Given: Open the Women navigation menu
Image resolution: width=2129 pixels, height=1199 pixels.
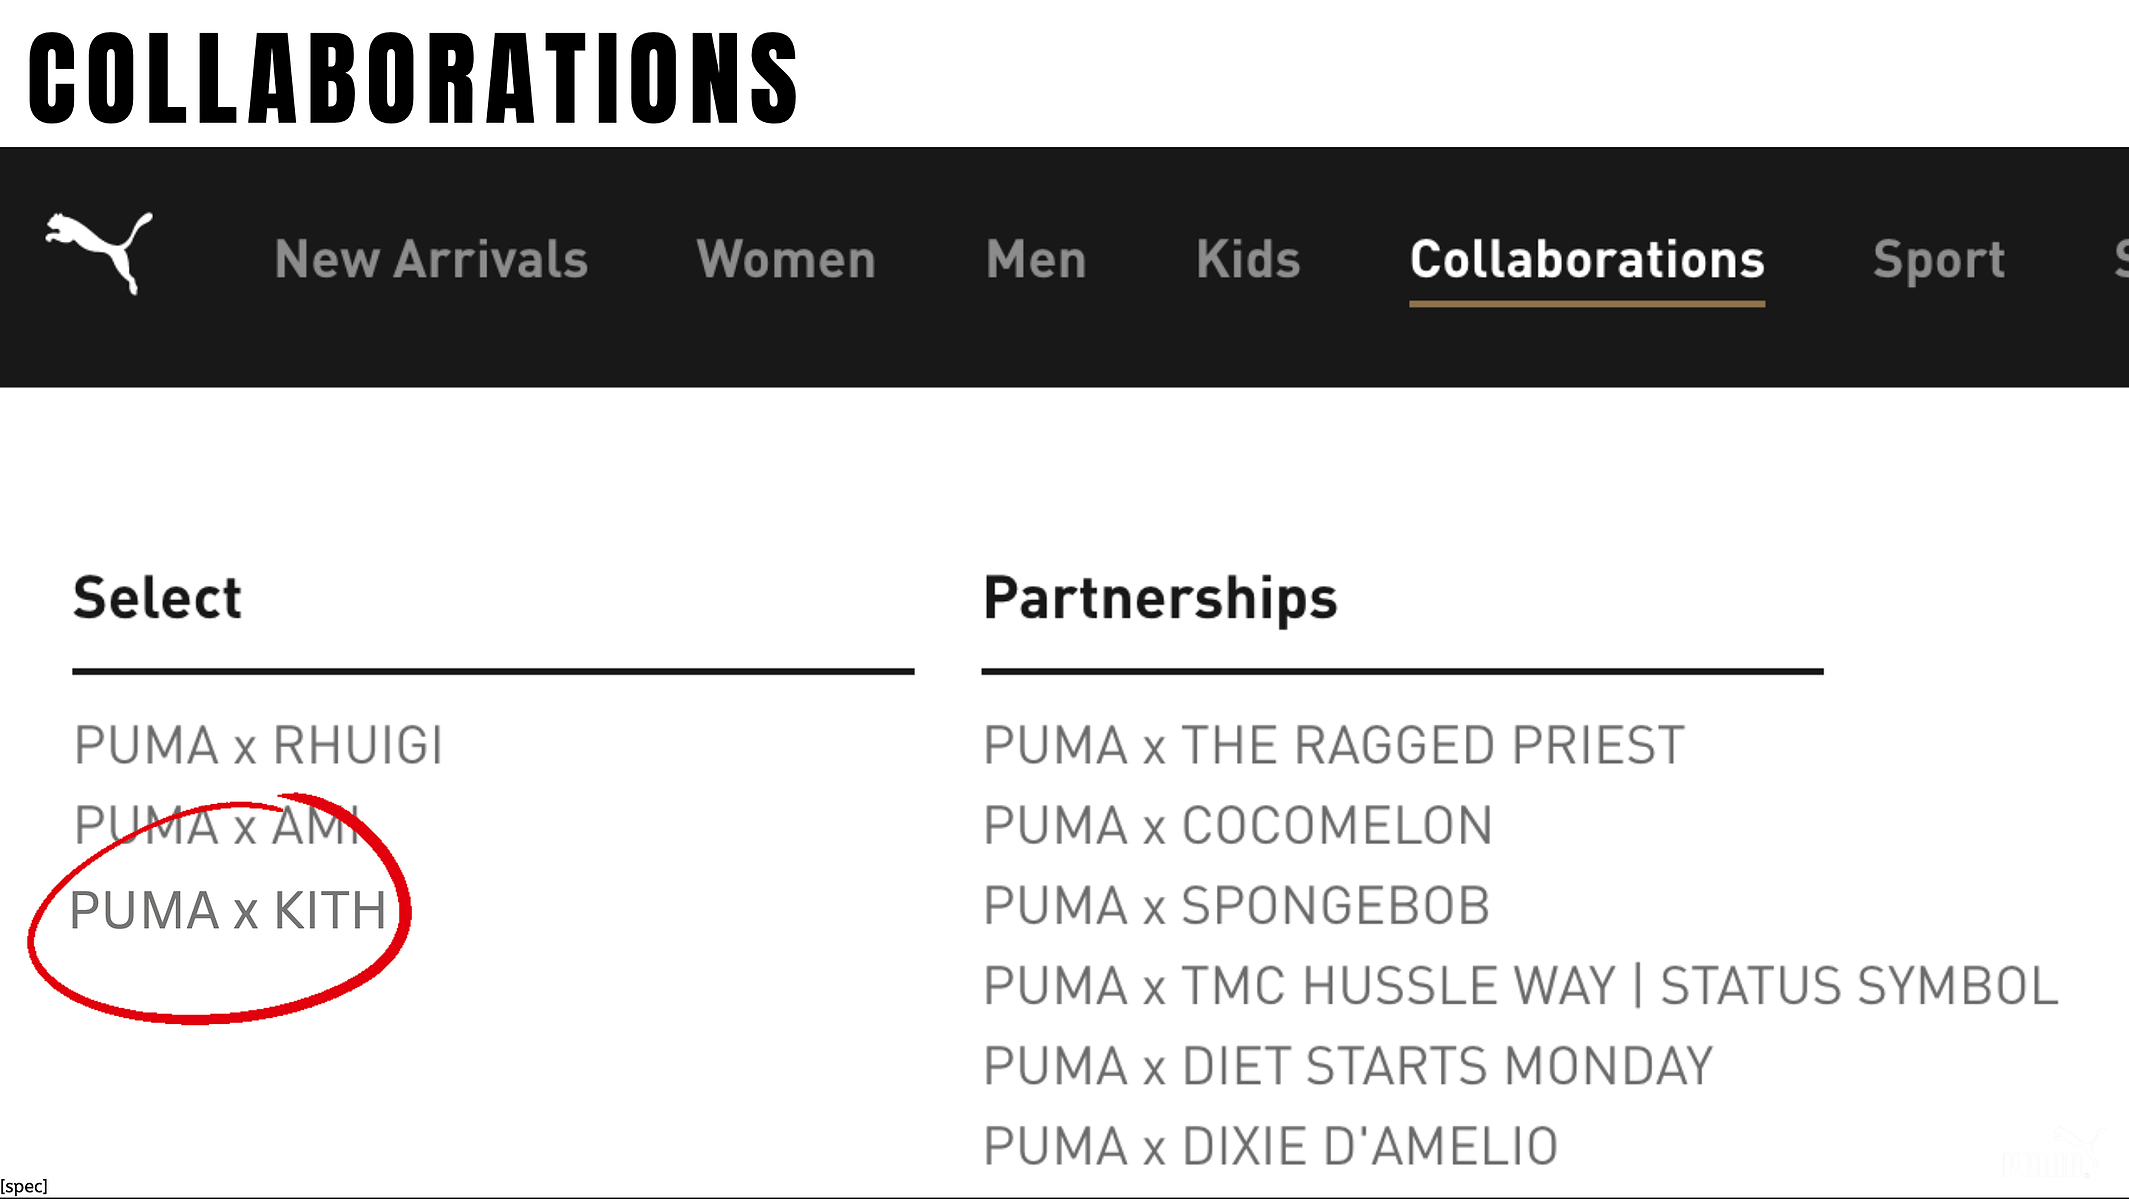Looking at the screenshot, I should (x=786, y=260).
